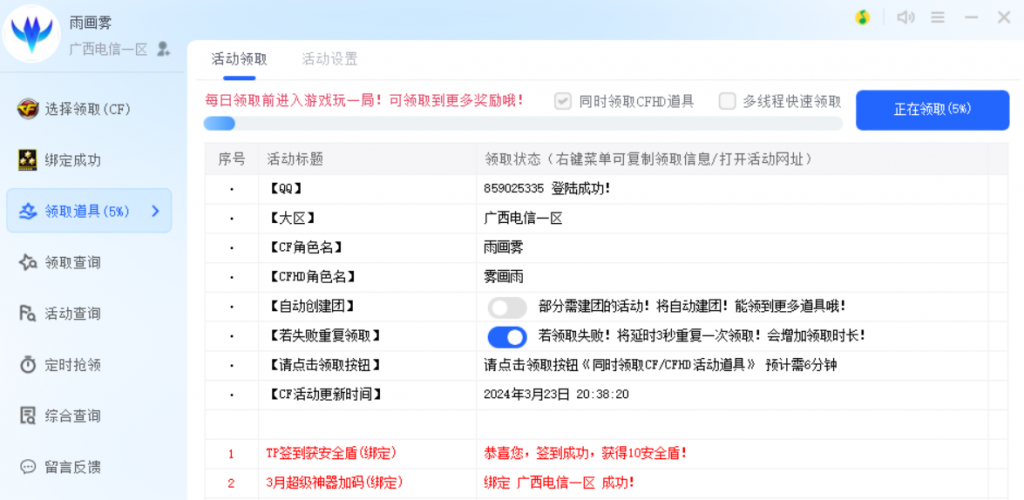Click the 活动标题 column header
Image resolution: width=1024 pixels, height=500 pixels.
click(x=367, y=159)
